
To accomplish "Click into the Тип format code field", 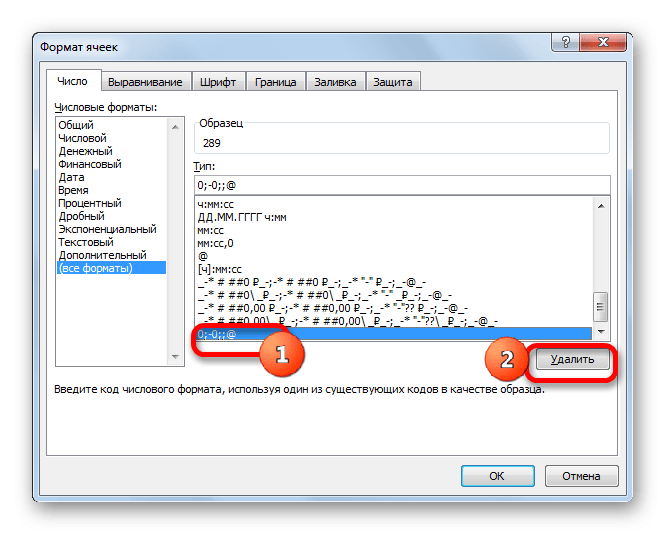I will coord(402,185).
